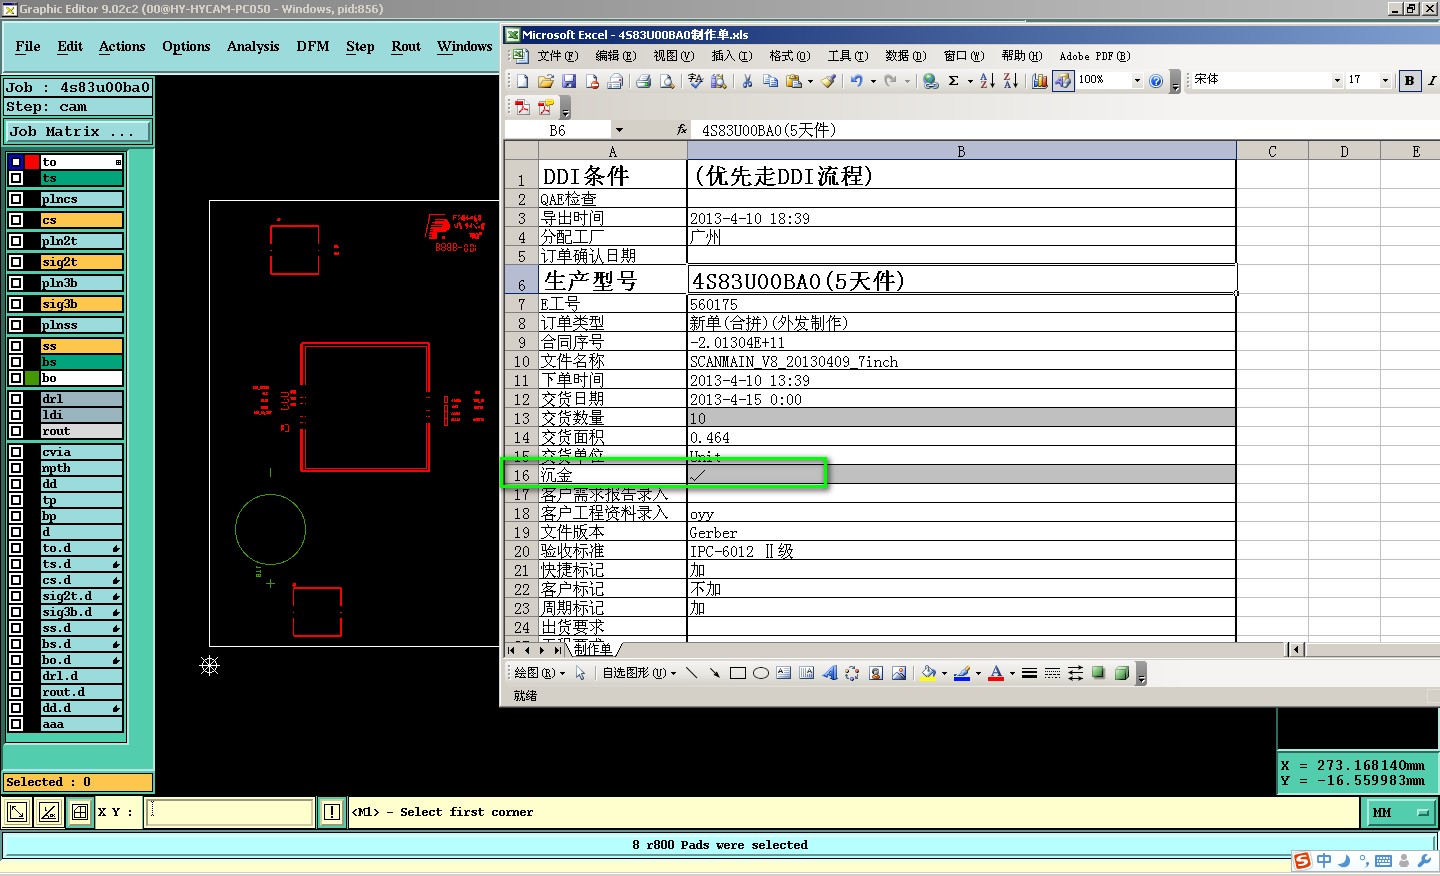Viewport: 1440px width, 876px height.
Task: Click the Fill Color paint bucket swatch
Action: click(x=929, y=673)
